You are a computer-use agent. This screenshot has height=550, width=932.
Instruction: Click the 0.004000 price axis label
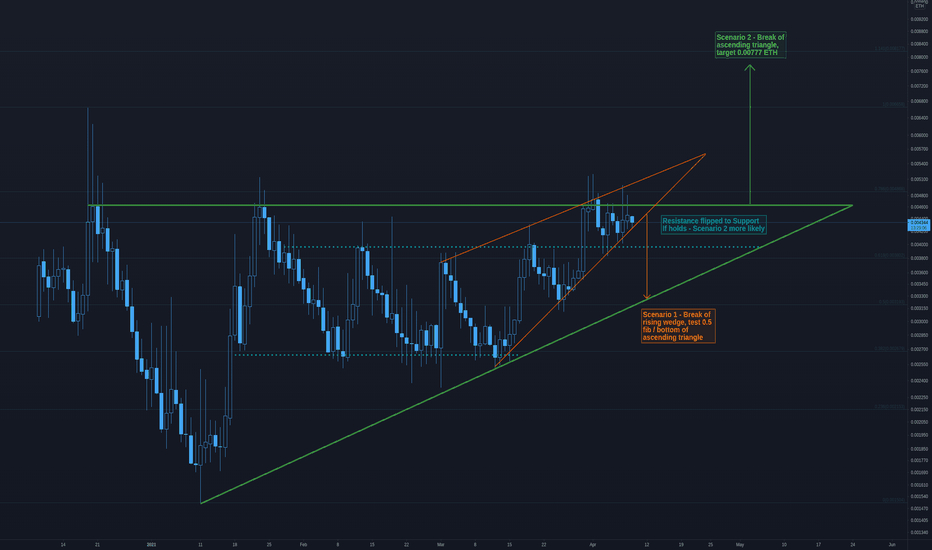919,244
